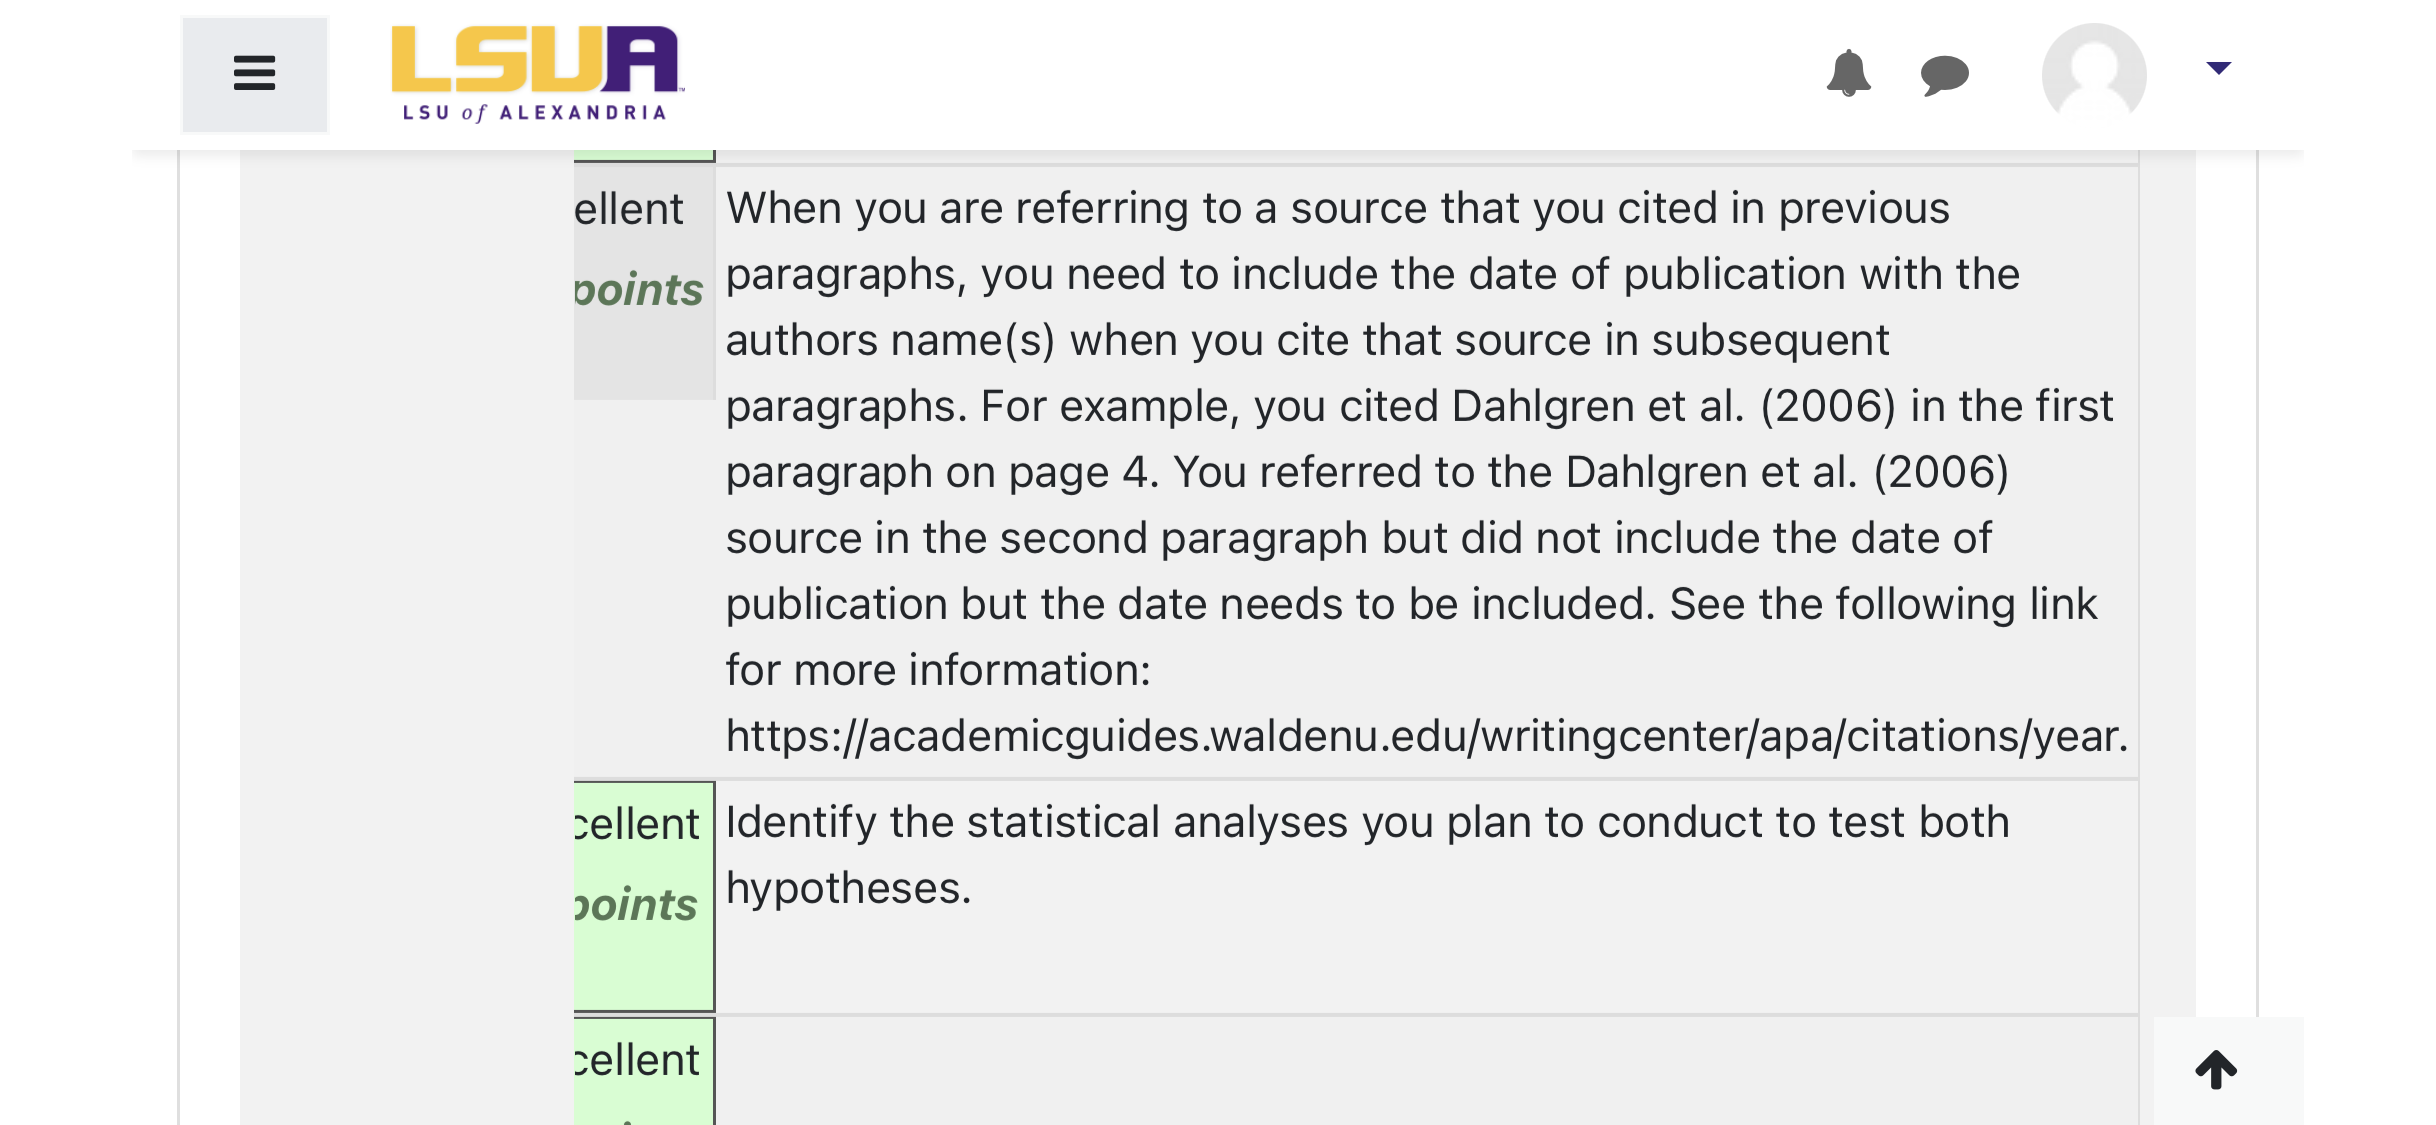Click the academicguides.waldenu.edu citation URL text

[x=1427, y=736]
